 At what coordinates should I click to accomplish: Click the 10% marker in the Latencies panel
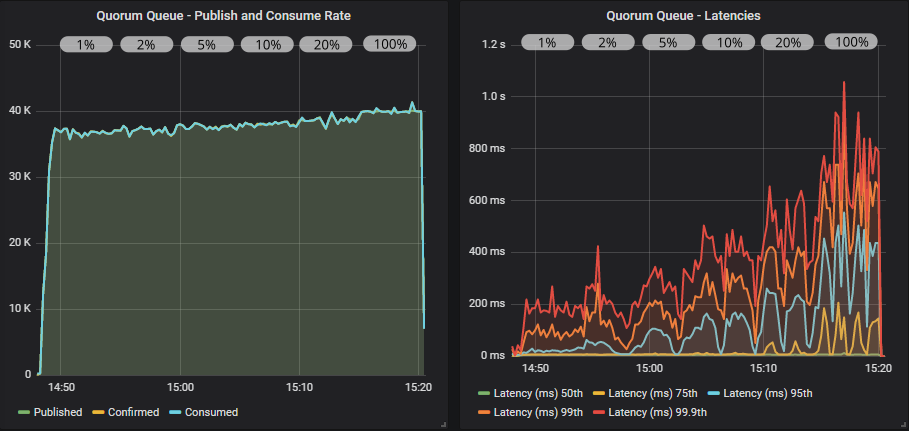tap(728, 42)
